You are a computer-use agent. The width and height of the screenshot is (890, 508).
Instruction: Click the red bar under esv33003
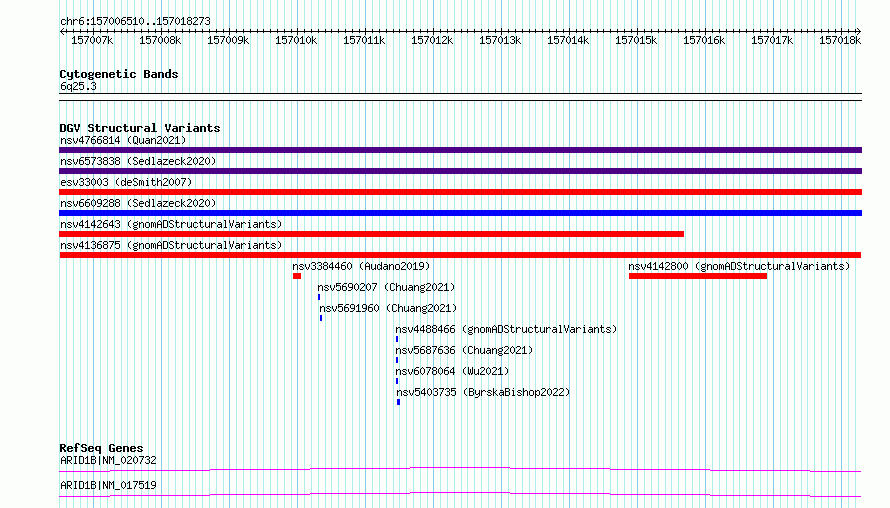pyautogui.click(x=460, y=192)
